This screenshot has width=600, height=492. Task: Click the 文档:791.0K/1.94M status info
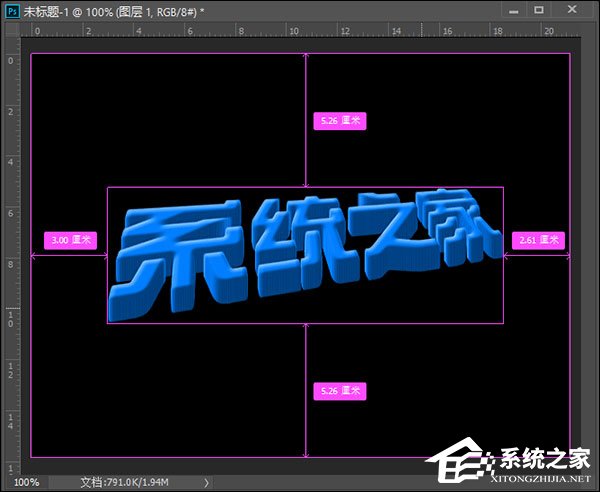(x=124, y=482)
